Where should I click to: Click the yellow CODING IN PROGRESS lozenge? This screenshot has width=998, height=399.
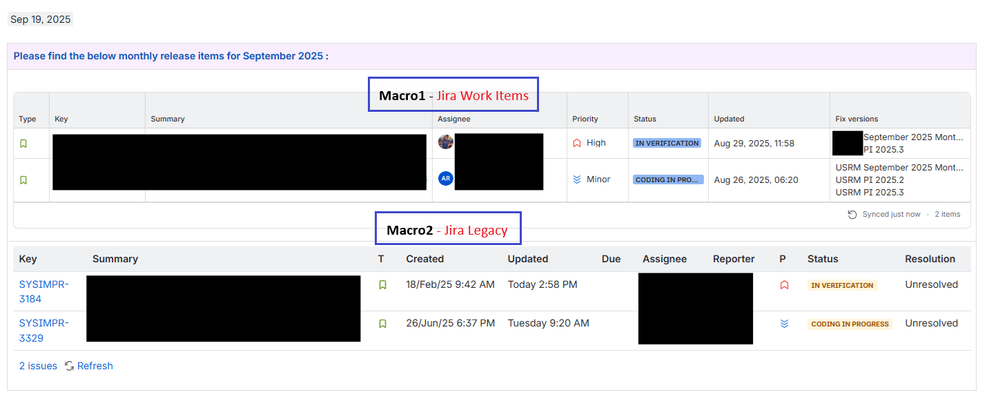coord(850,324)
